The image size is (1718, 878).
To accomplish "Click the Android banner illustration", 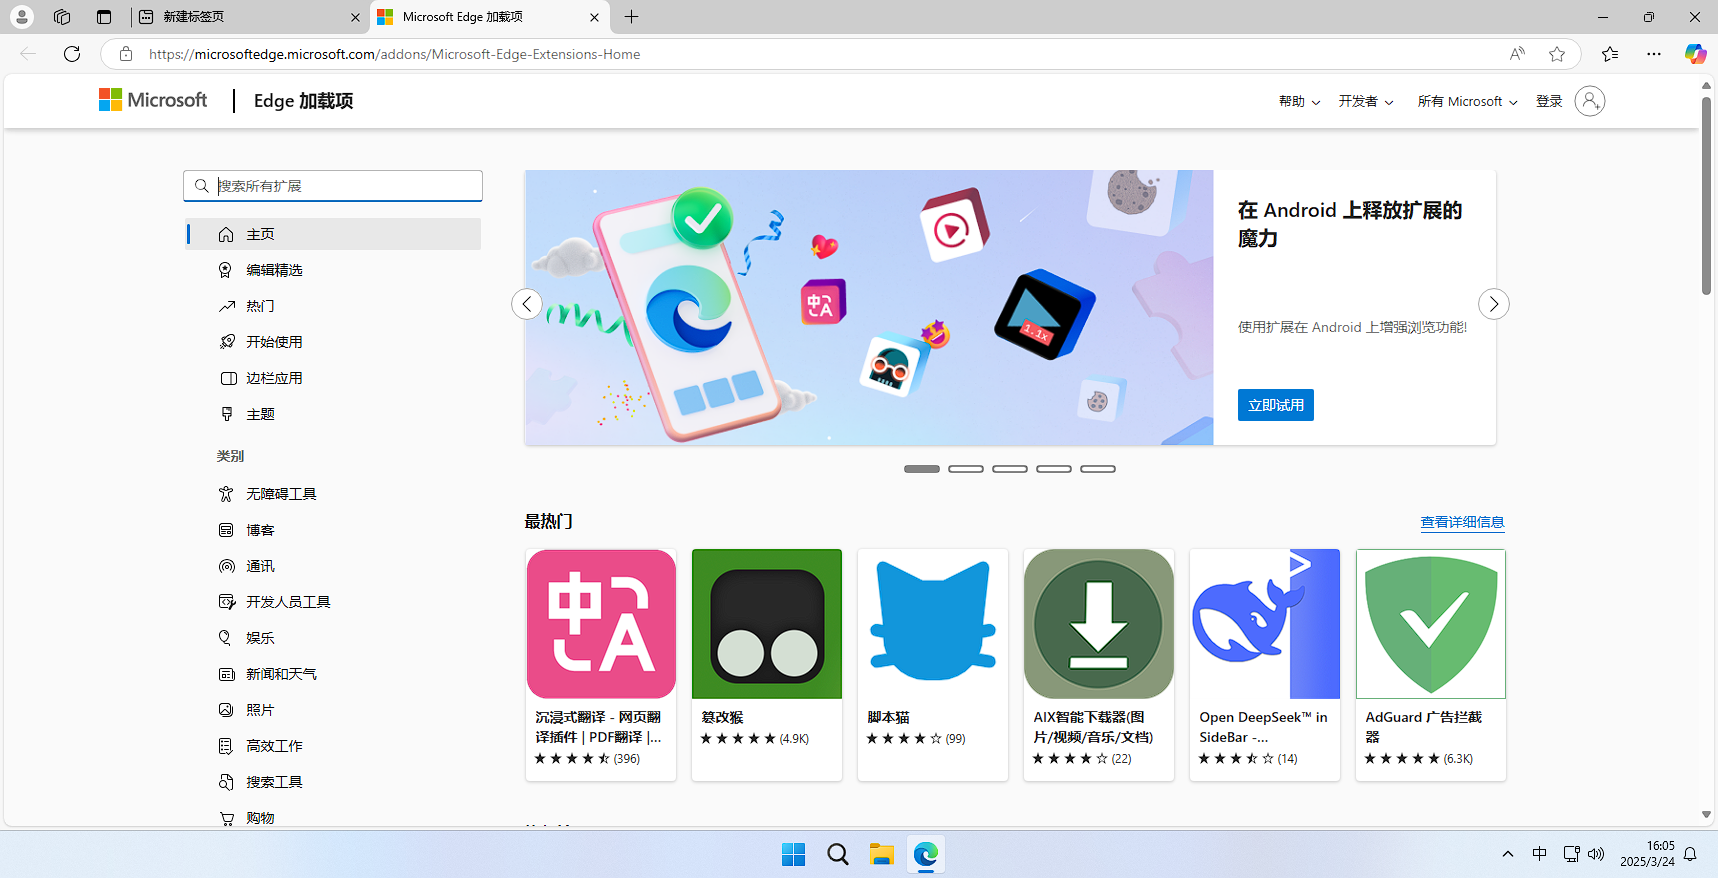I will 869,307.
